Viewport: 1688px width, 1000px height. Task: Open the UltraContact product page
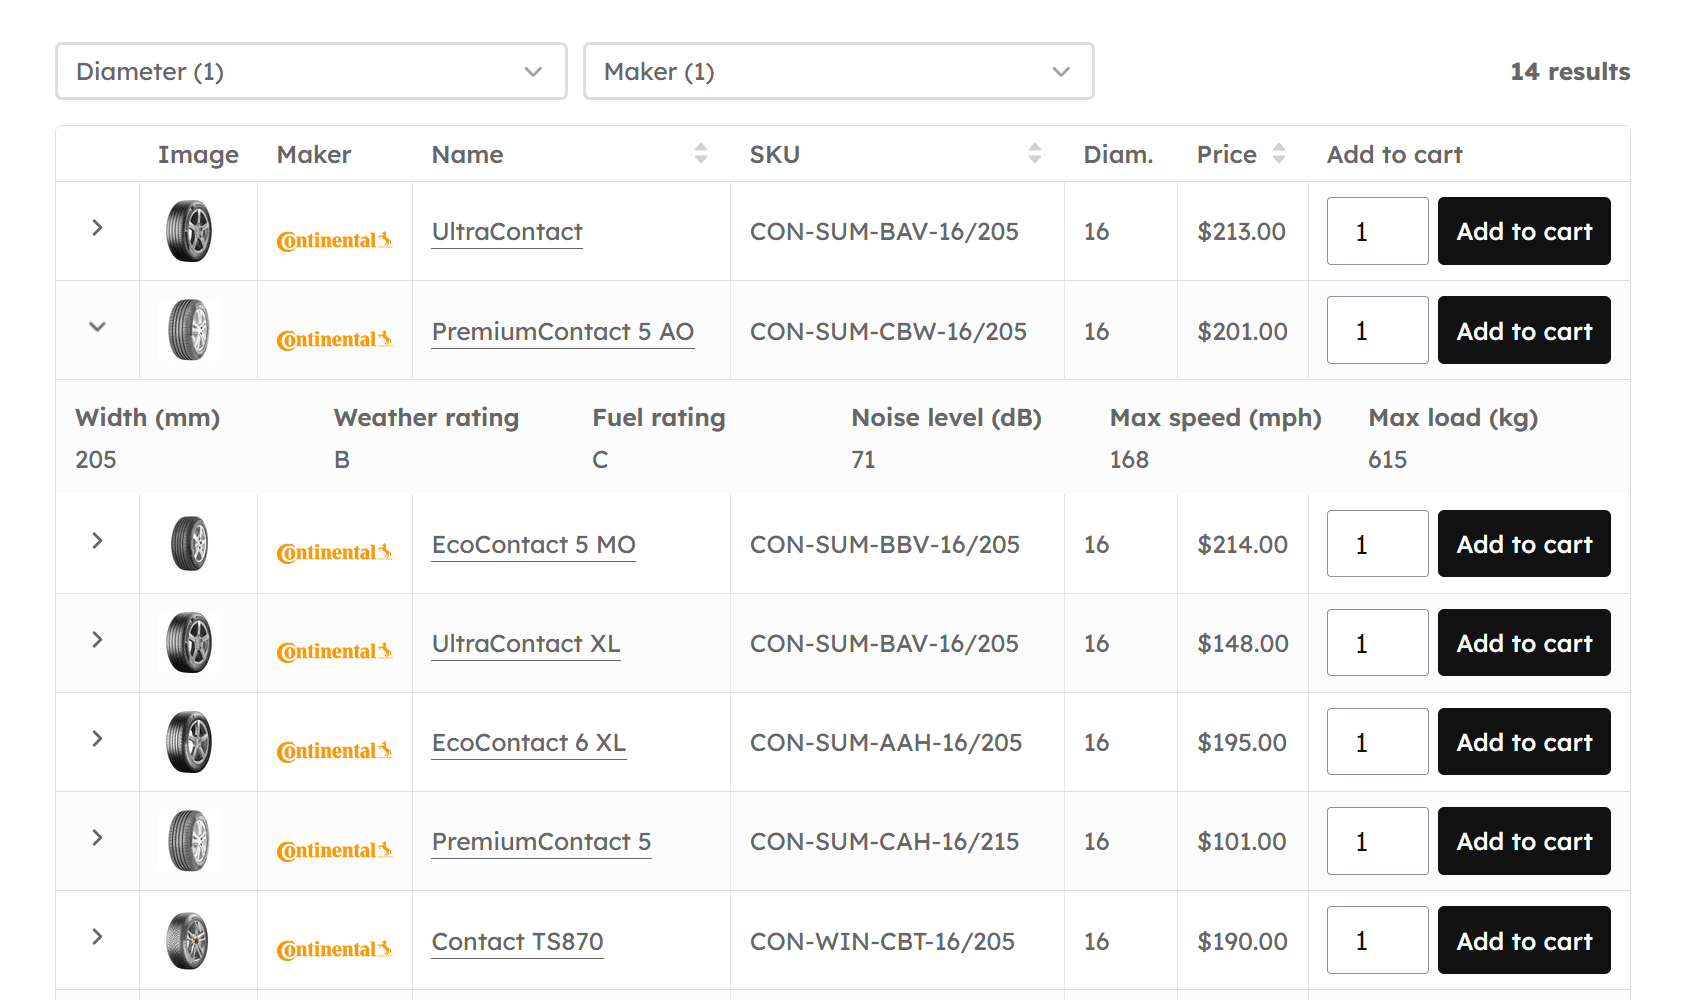(x=506, y=231)
